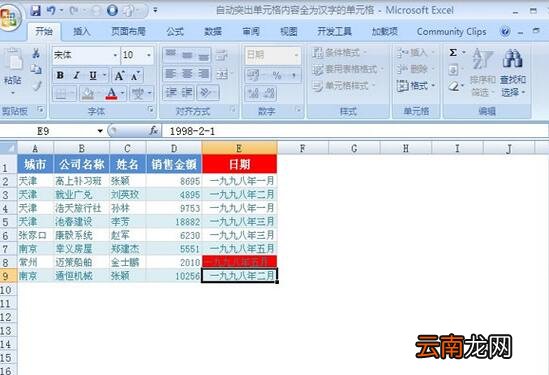The height and width of the screenshot is (375, 549).
Task: Decrease indent icon
Action: pos(171,92)
